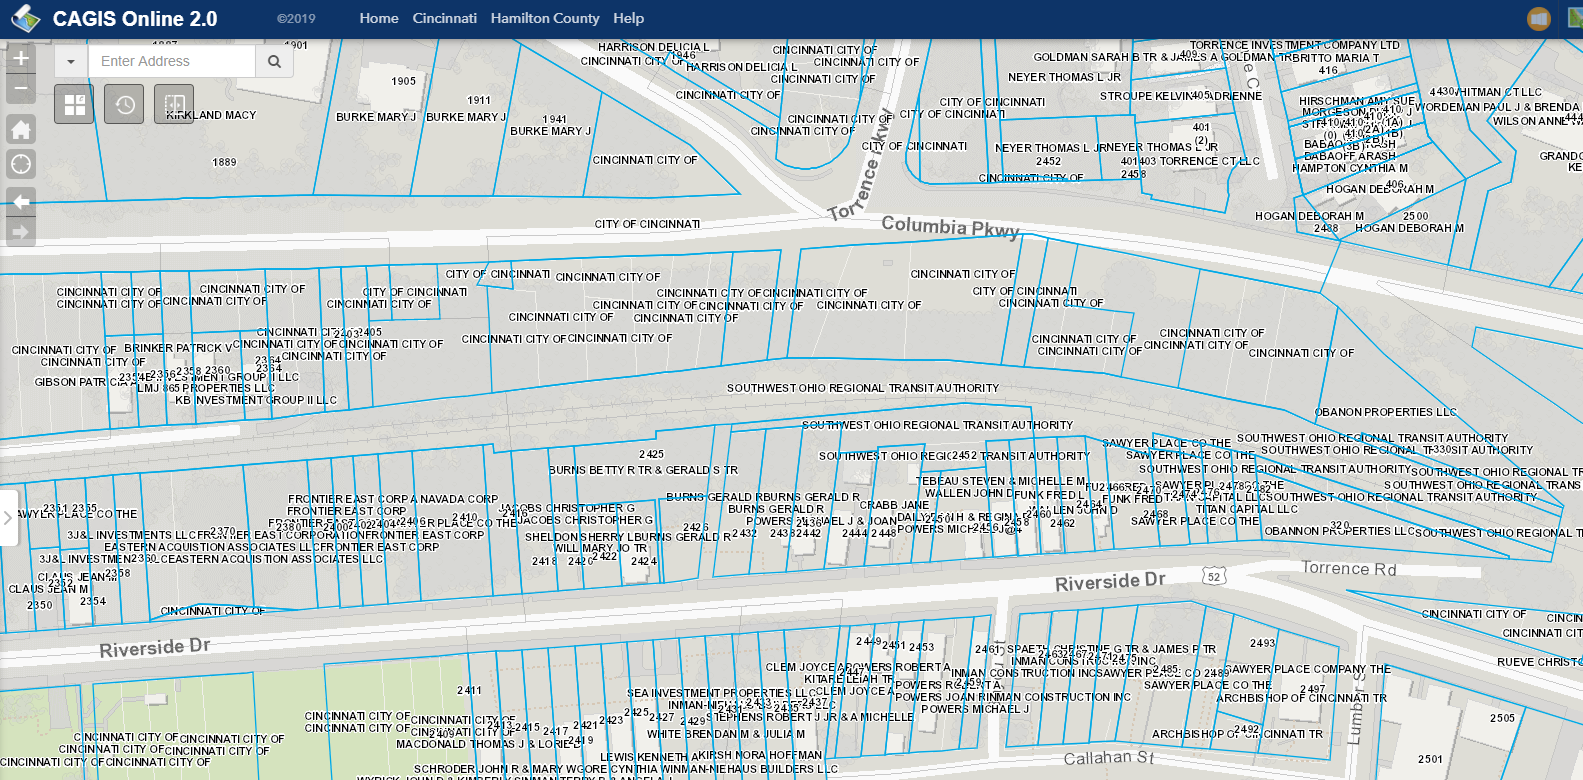The image size is (1583, 780).
Task: Open the map layers thumbnail top right
Action: (x=1576, y=18)
